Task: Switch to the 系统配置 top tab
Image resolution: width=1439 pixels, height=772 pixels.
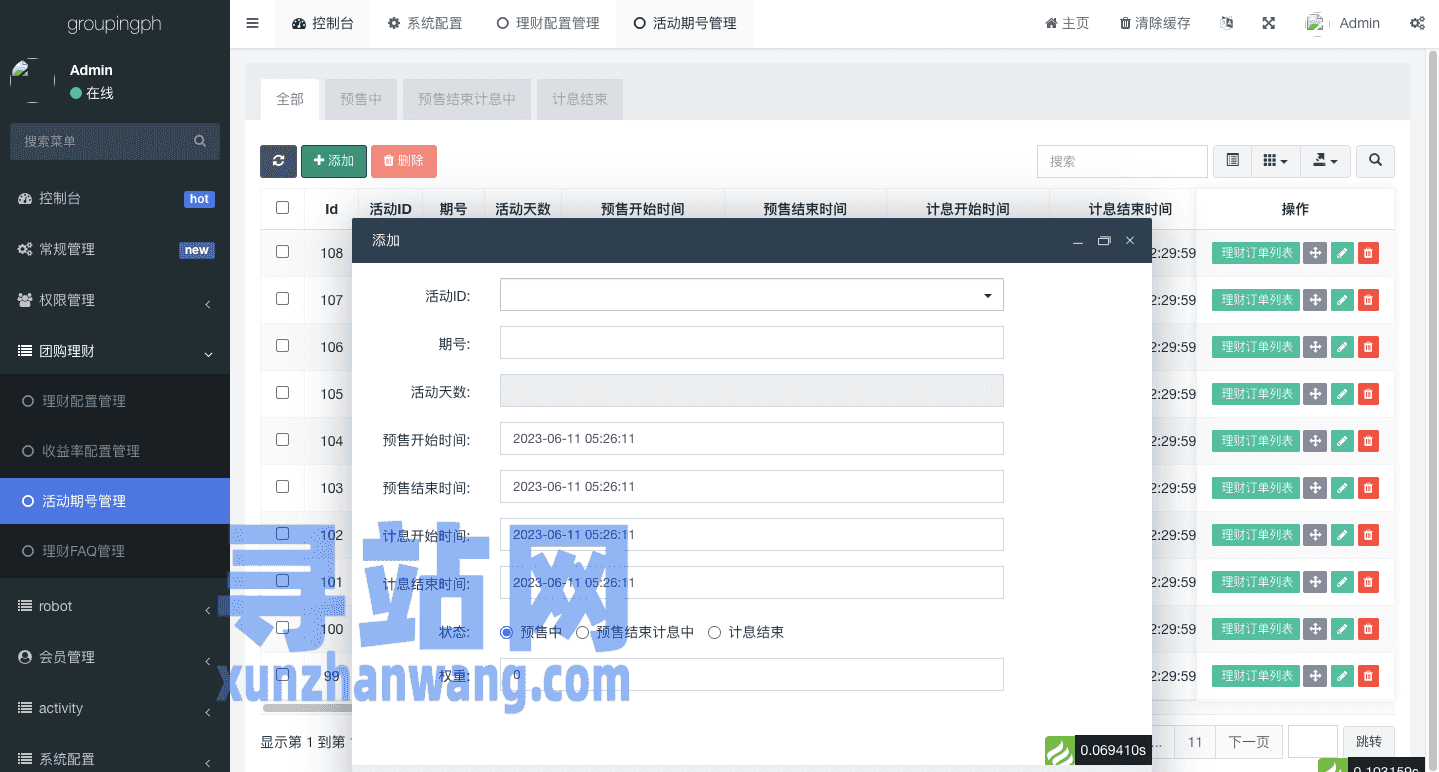Action: [x=424, y=23]
